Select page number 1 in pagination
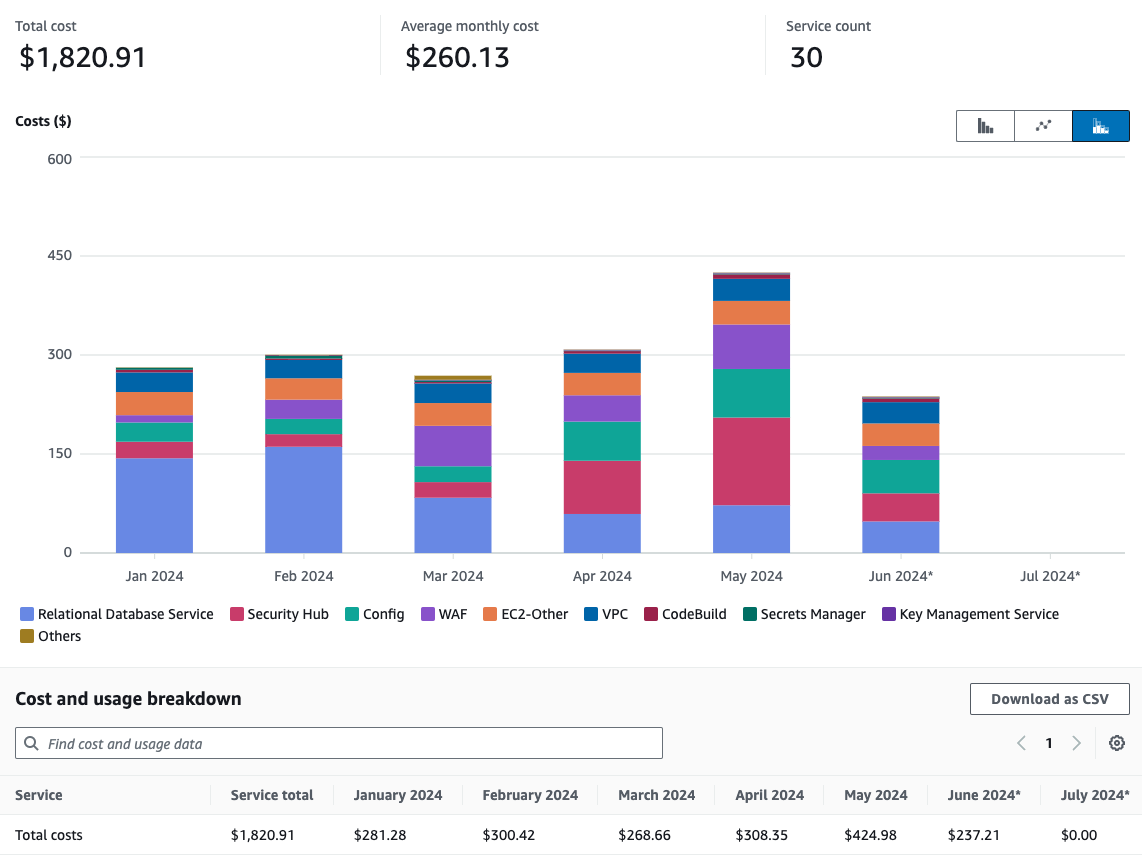Viewport: 1142px width, 858px height. (1049, 743)
